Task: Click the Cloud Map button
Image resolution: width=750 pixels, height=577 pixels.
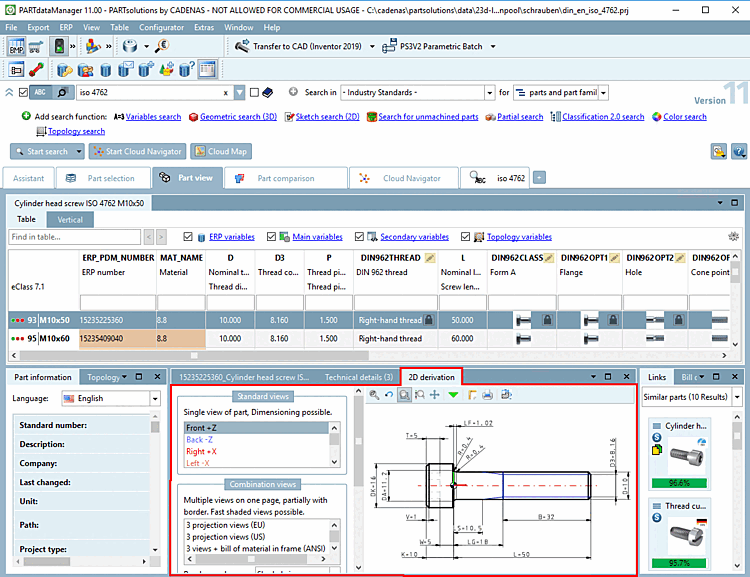Action: coord(221,151)
